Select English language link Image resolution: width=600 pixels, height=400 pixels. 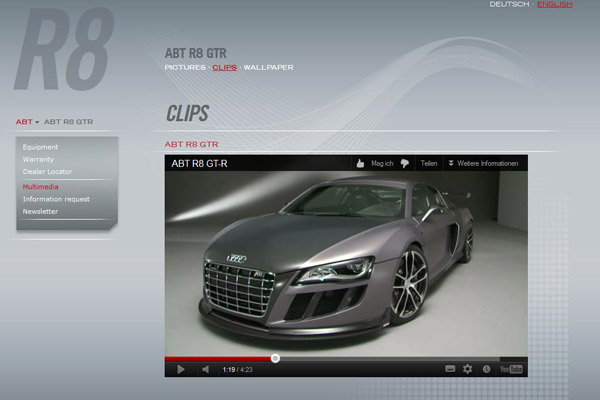pos(554,5)
